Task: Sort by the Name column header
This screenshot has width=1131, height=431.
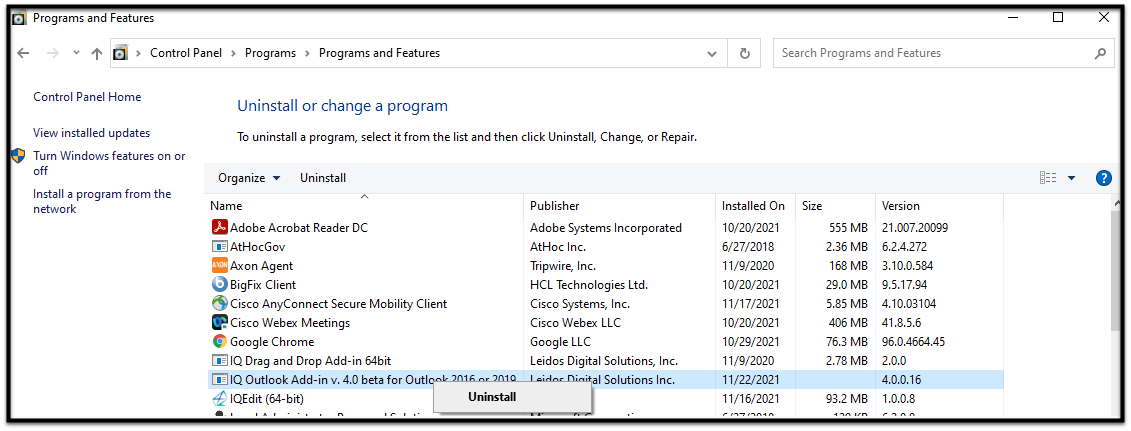Action: (365, 205)
